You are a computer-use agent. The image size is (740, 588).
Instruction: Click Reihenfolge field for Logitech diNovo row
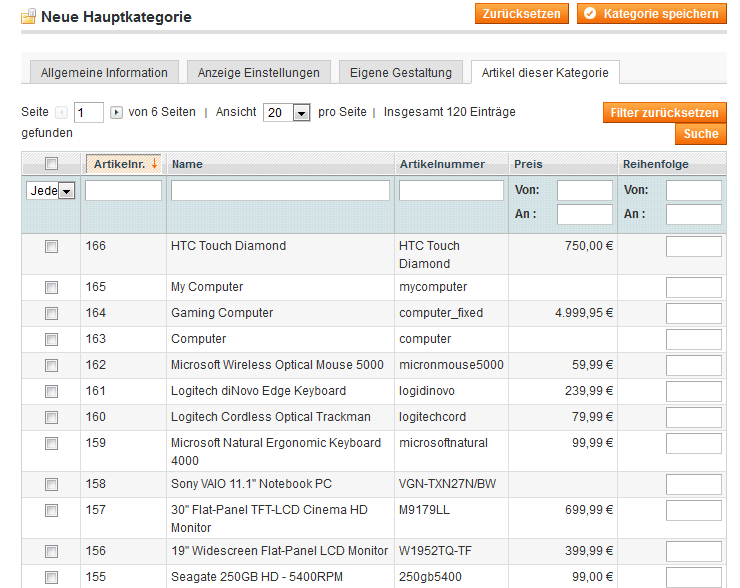(694, 391)
